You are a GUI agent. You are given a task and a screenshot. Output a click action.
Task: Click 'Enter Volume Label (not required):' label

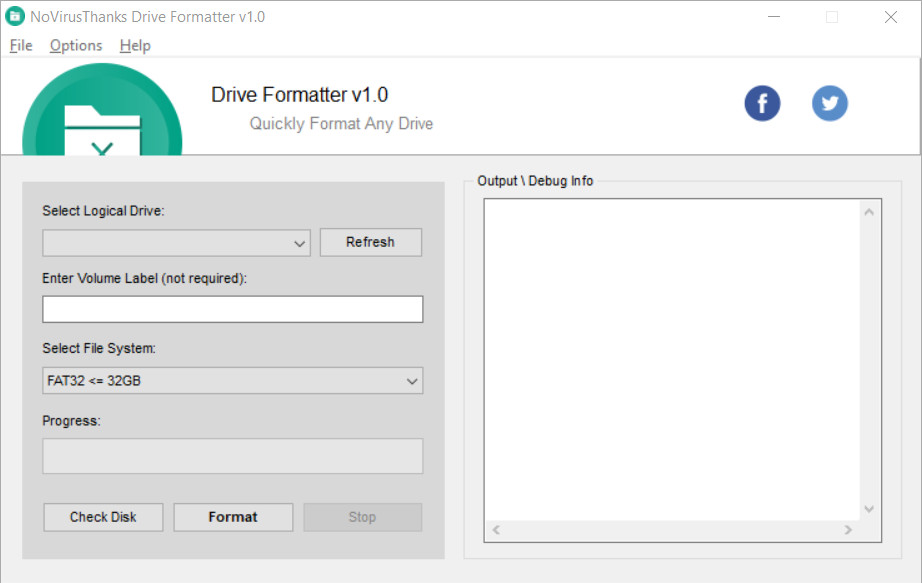[x=145, y=278]
